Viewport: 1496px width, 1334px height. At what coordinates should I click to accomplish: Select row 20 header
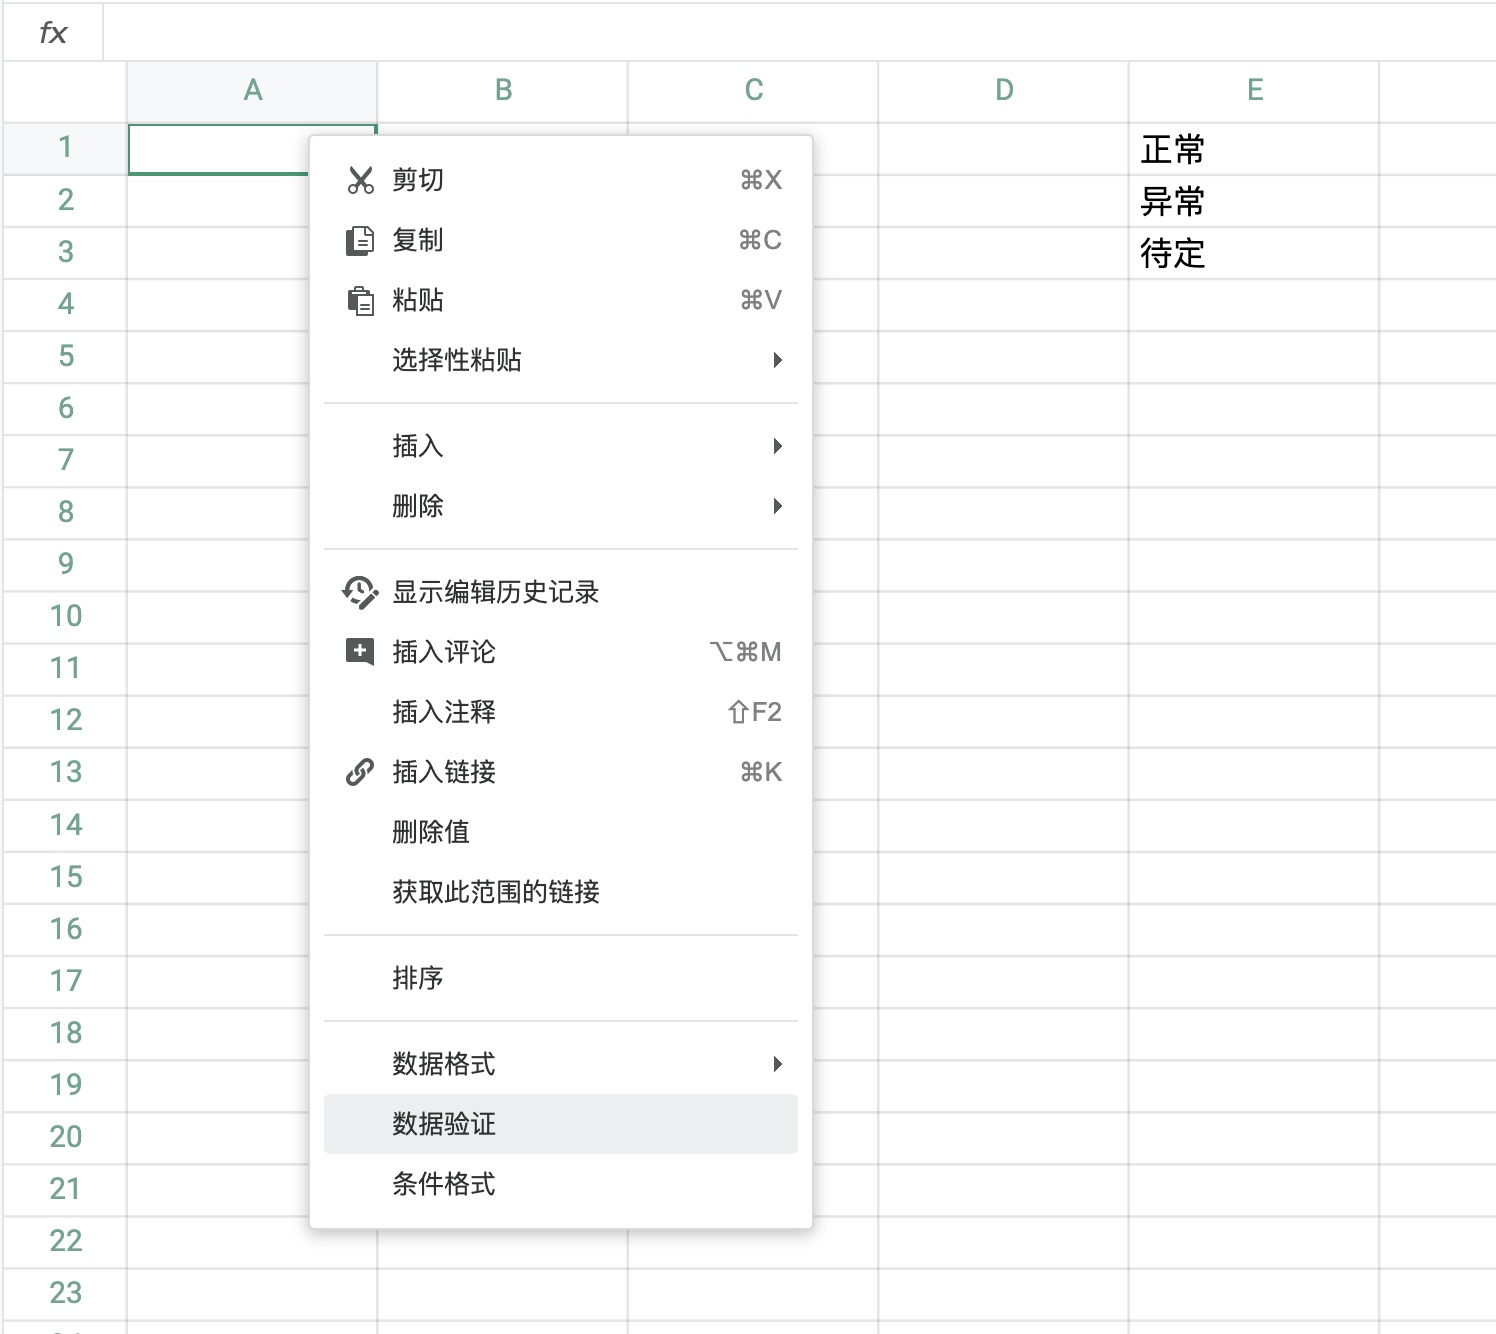(65, 1137)
